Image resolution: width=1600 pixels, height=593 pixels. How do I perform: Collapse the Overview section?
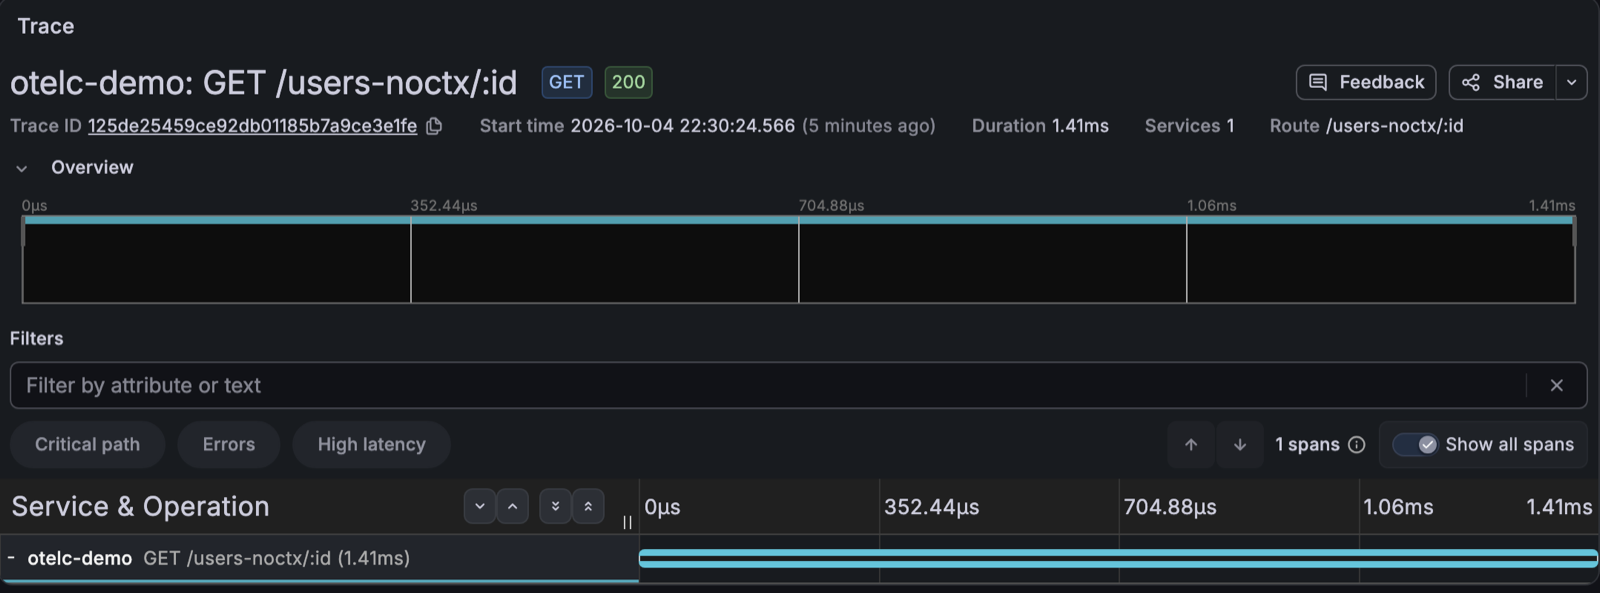[22, 168]
